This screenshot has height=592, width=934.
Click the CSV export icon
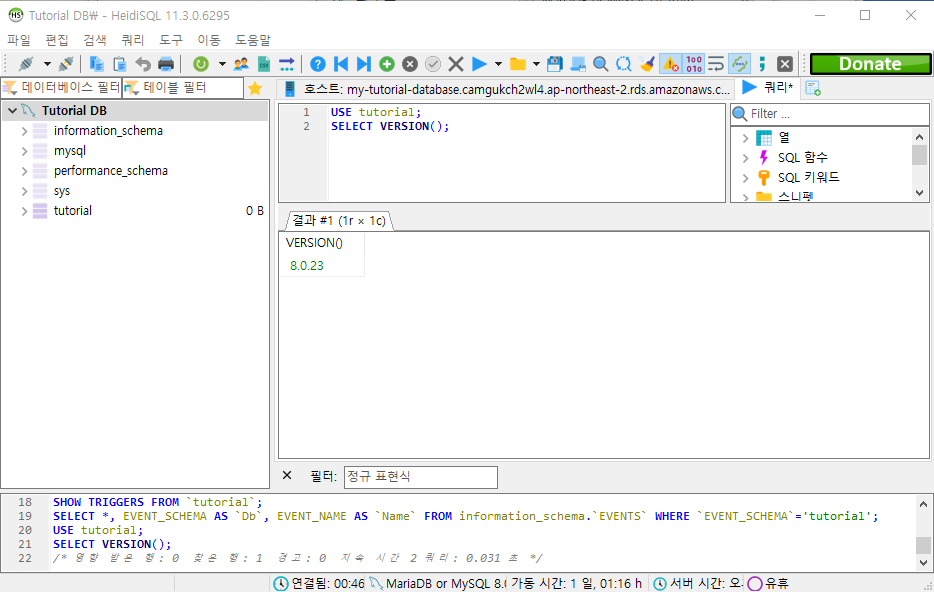coord(264,64)
